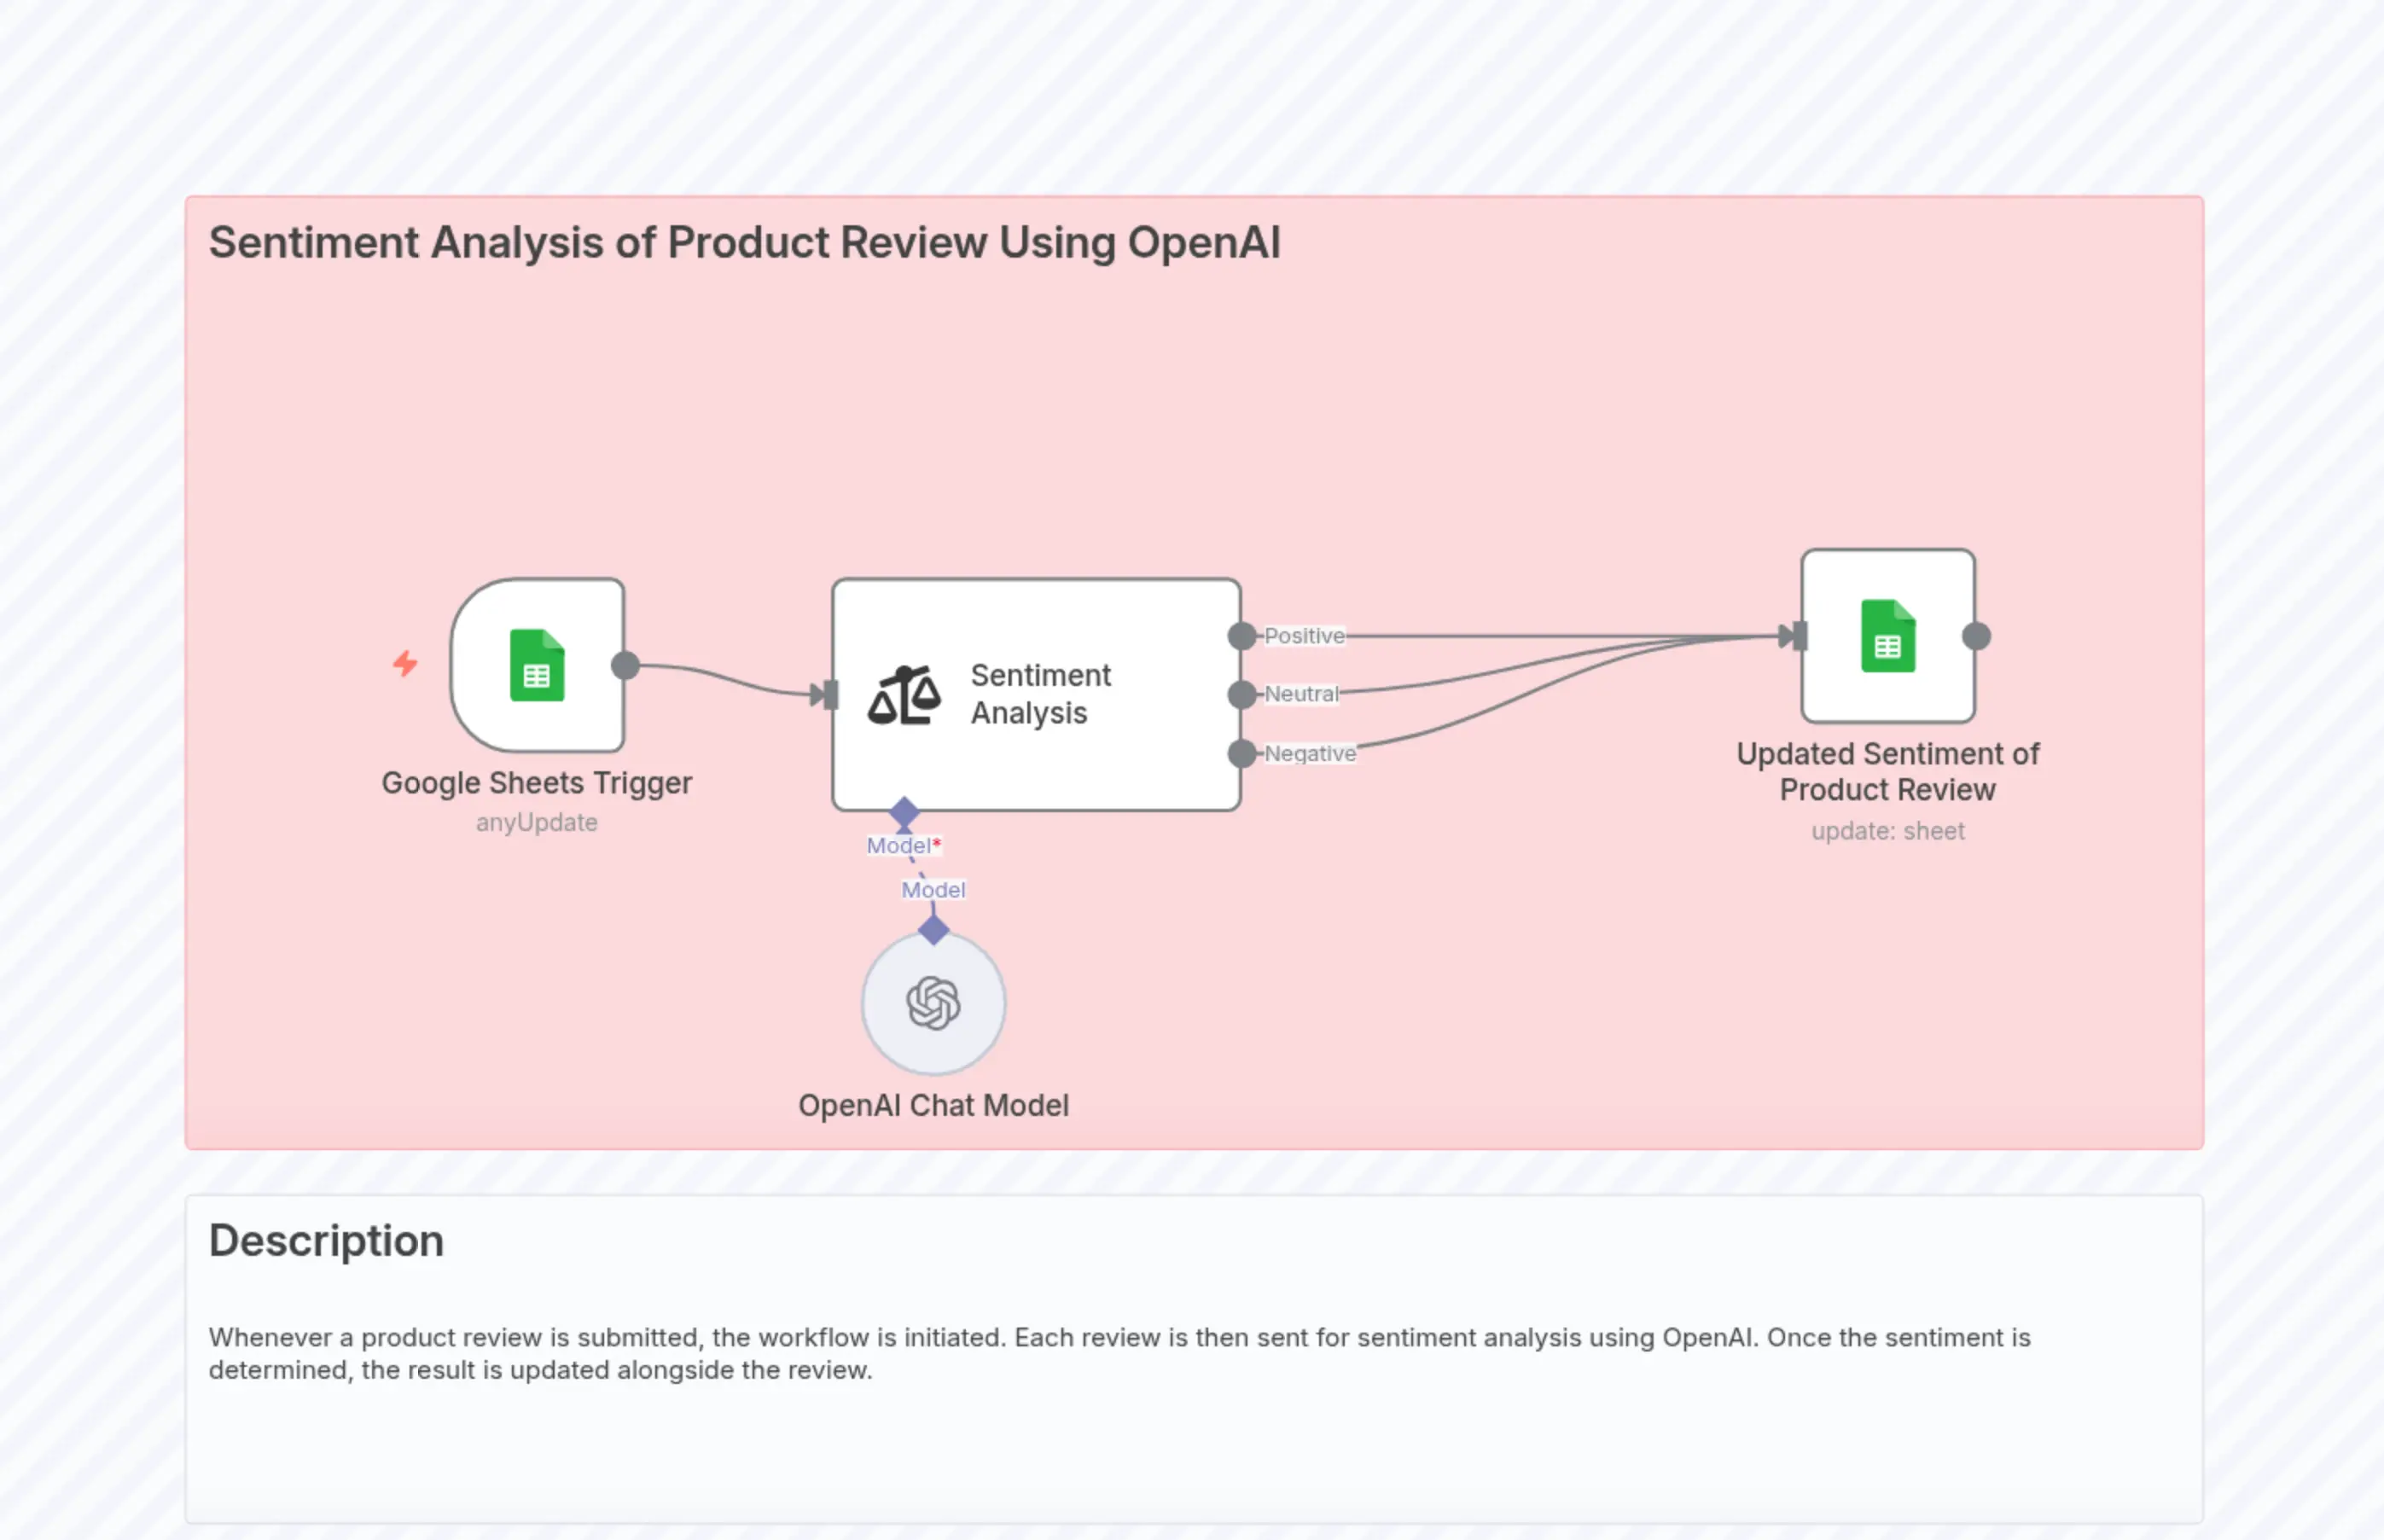Select the Neutral output connector dot

[x=1242, y=694]
